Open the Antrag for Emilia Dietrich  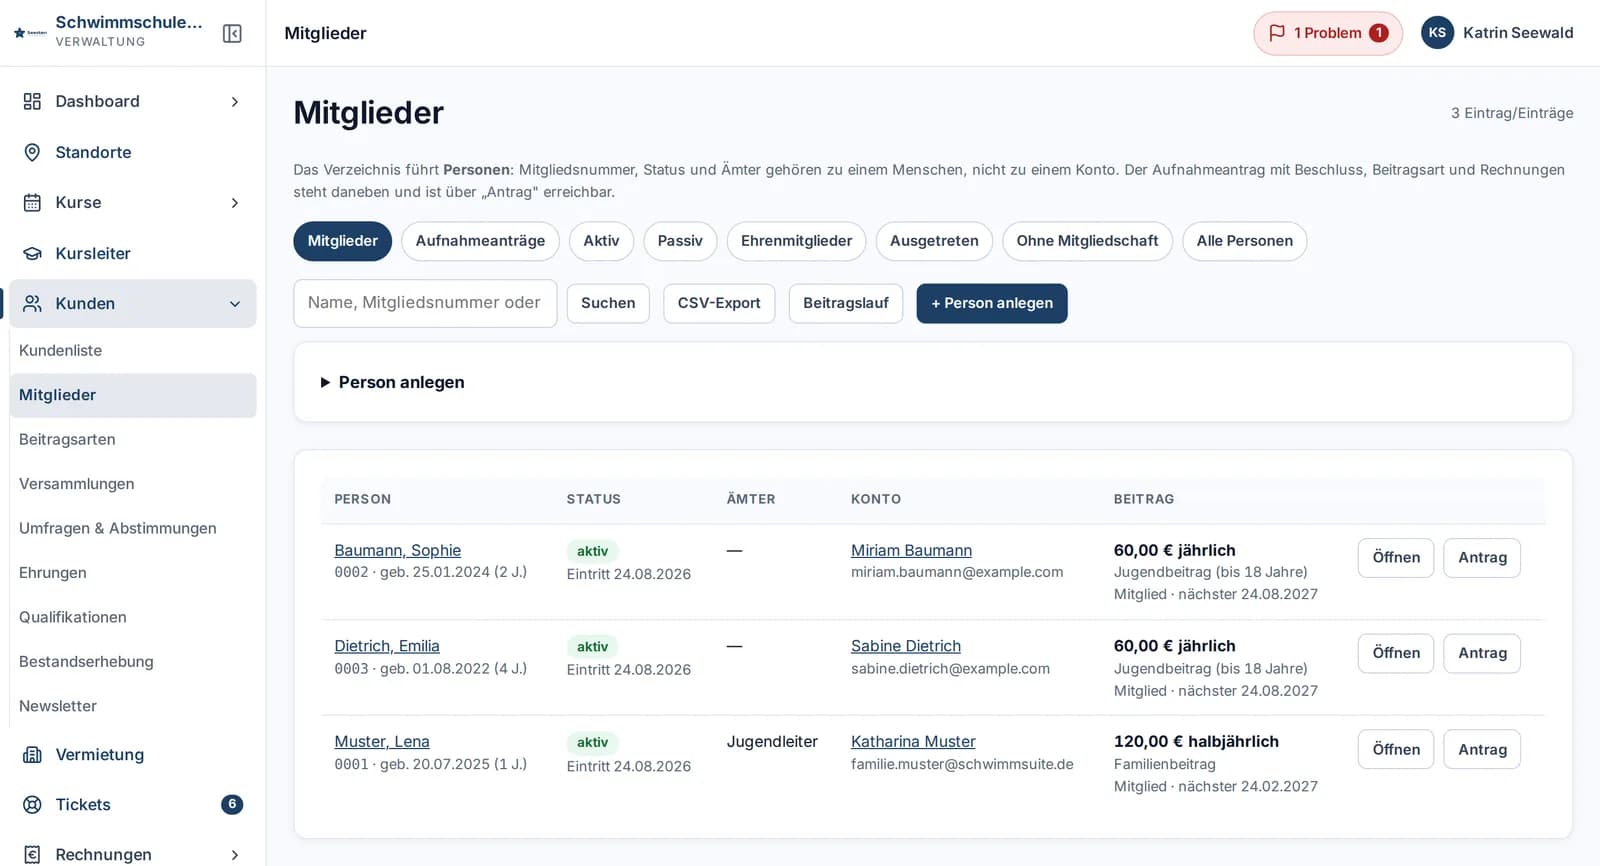(1482, 654)
